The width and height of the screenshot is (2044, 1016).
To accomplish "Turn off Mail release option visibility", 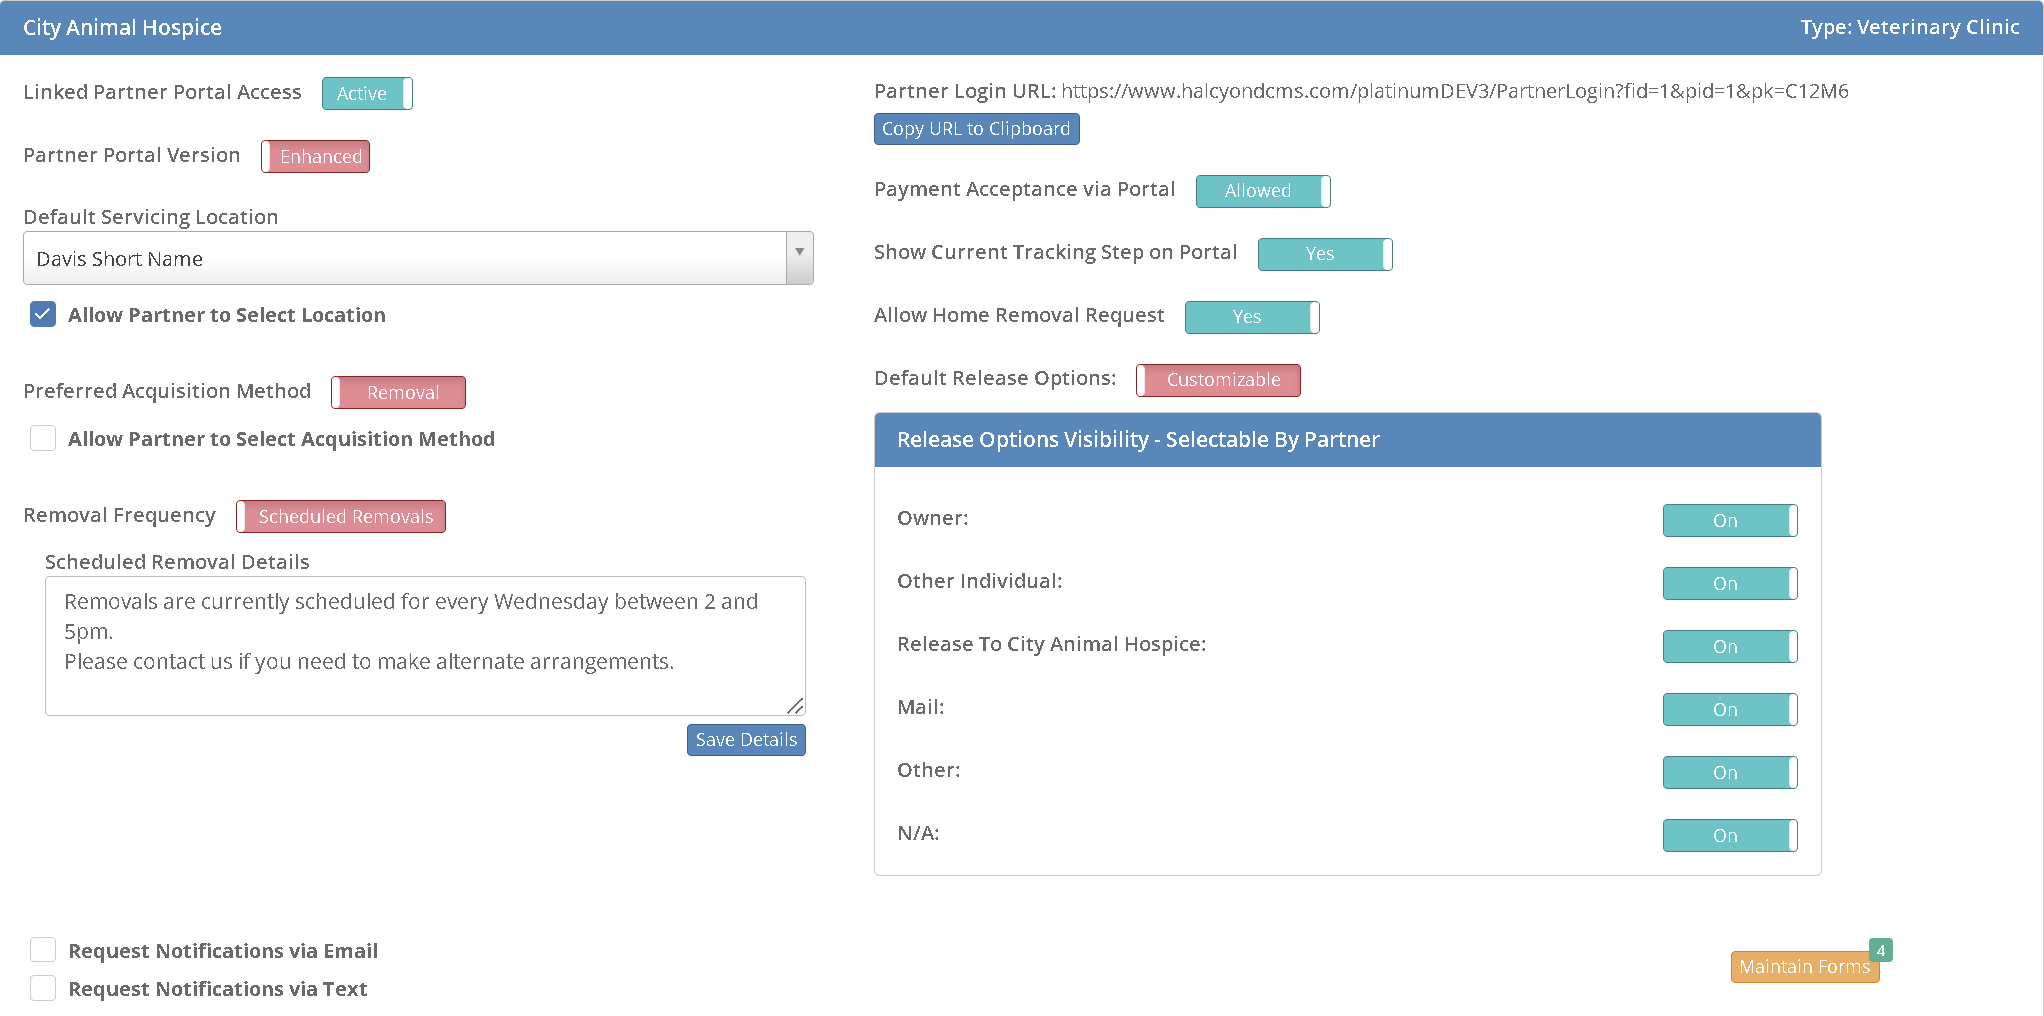I will (1730, 709).
